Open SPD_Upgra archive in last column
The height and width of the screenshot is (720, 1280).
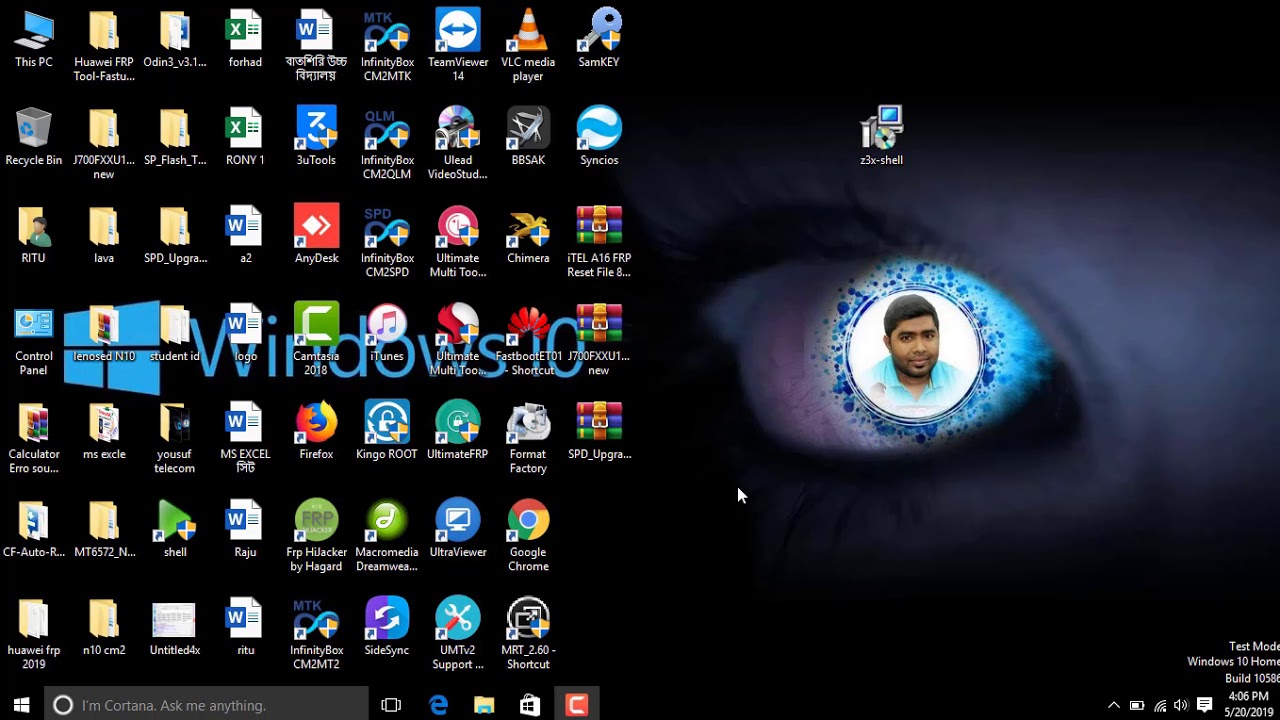tap(599, 431)
